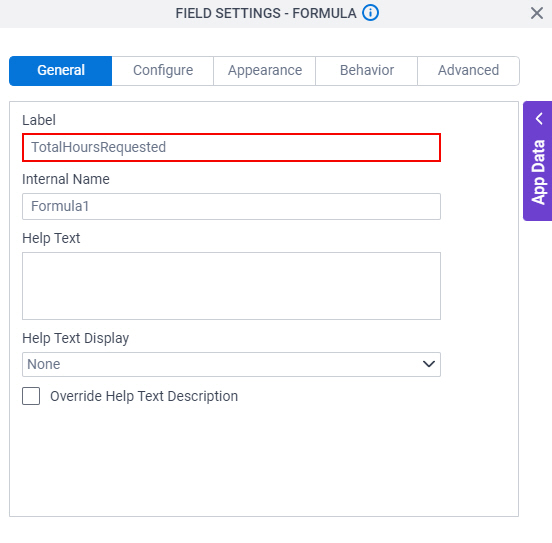Close the Field Settings dialog

(x=537, y=13)
